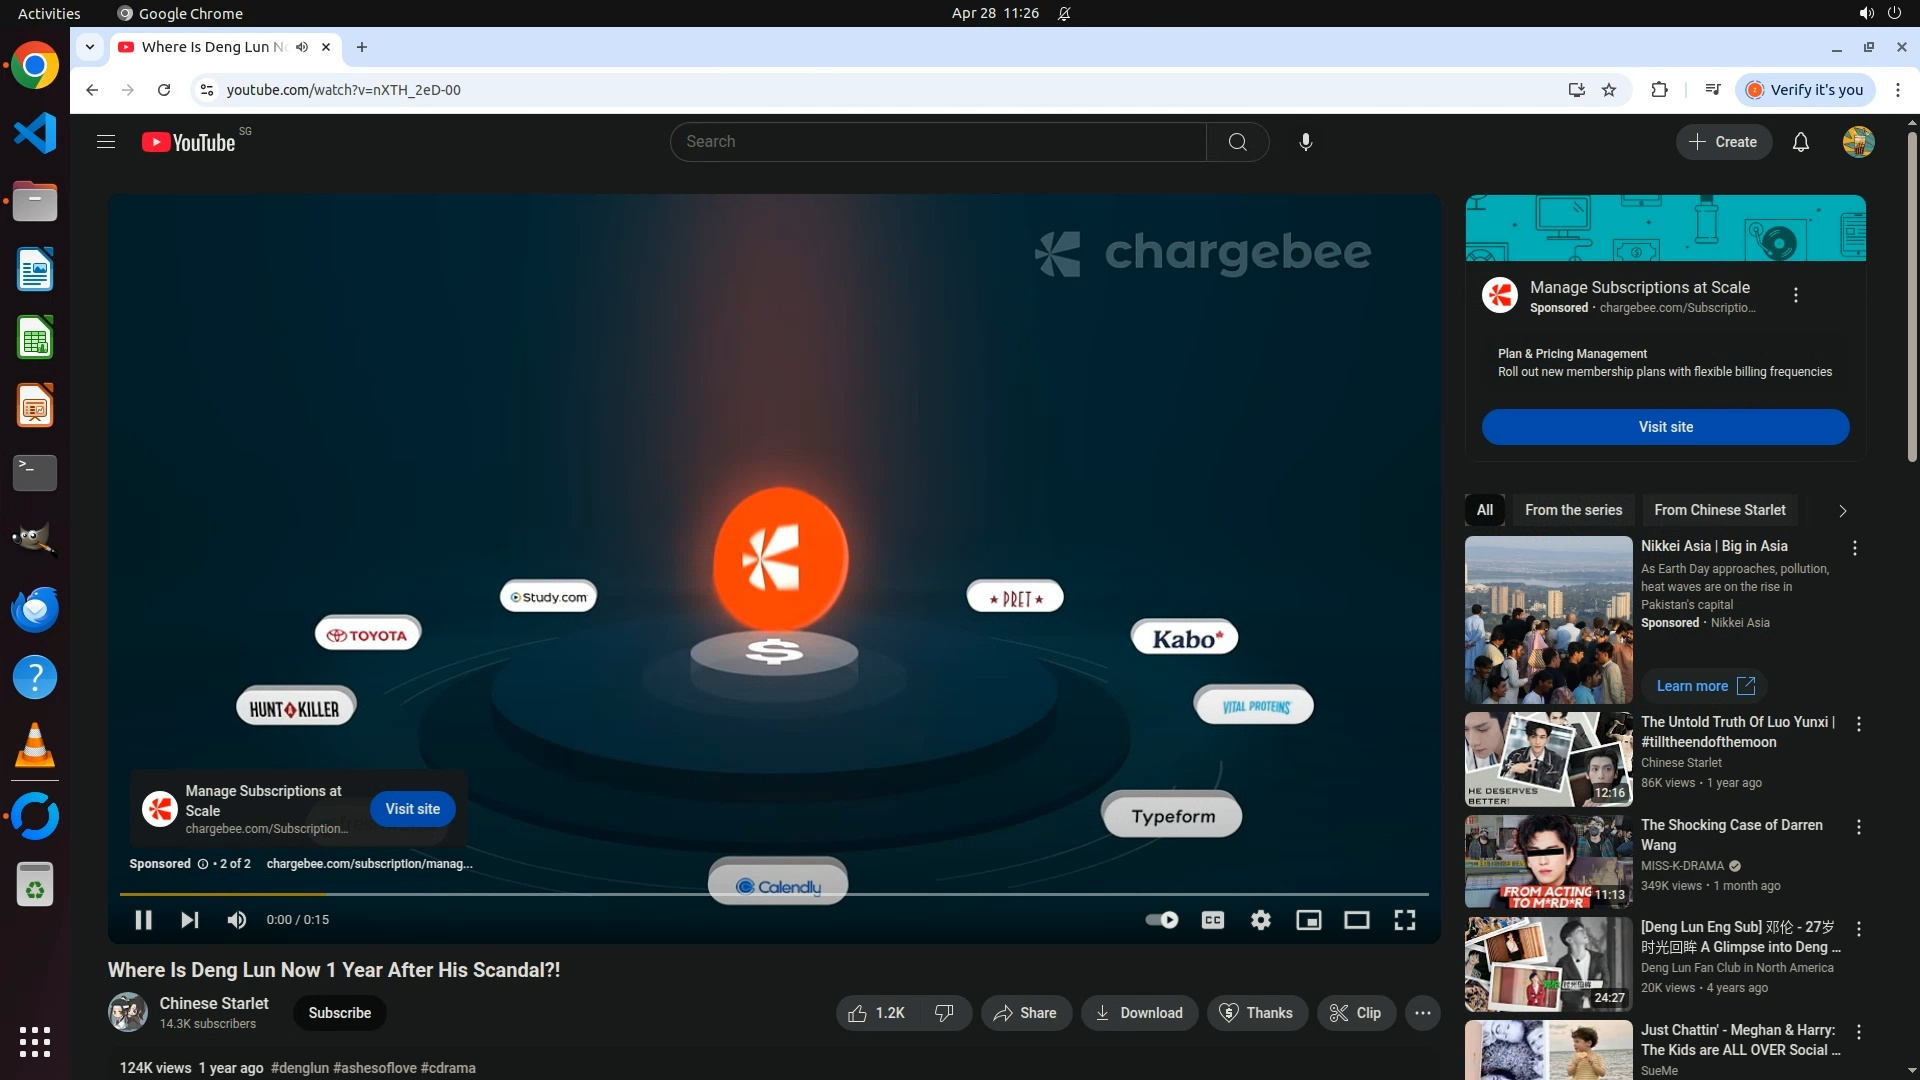Mute the video player volume
The height and width of the screenshot is (1080, 1920).
pyautogui.click(x=237, y=920)
